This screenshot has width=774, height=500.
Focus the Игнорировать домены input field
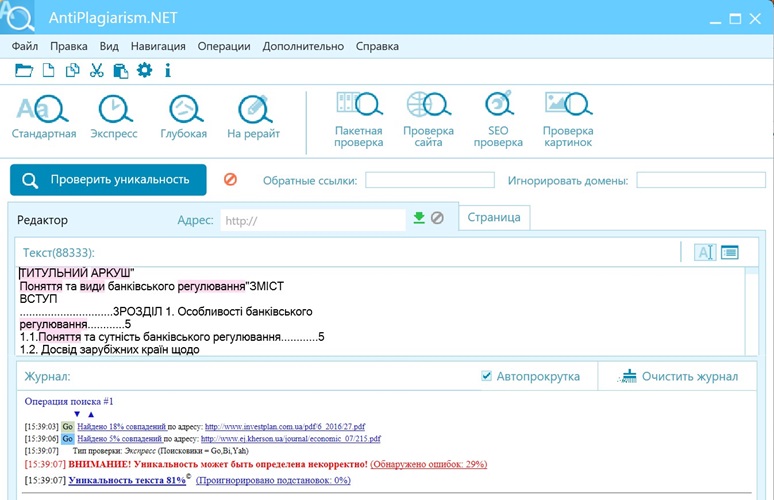[x=701, y=180]
